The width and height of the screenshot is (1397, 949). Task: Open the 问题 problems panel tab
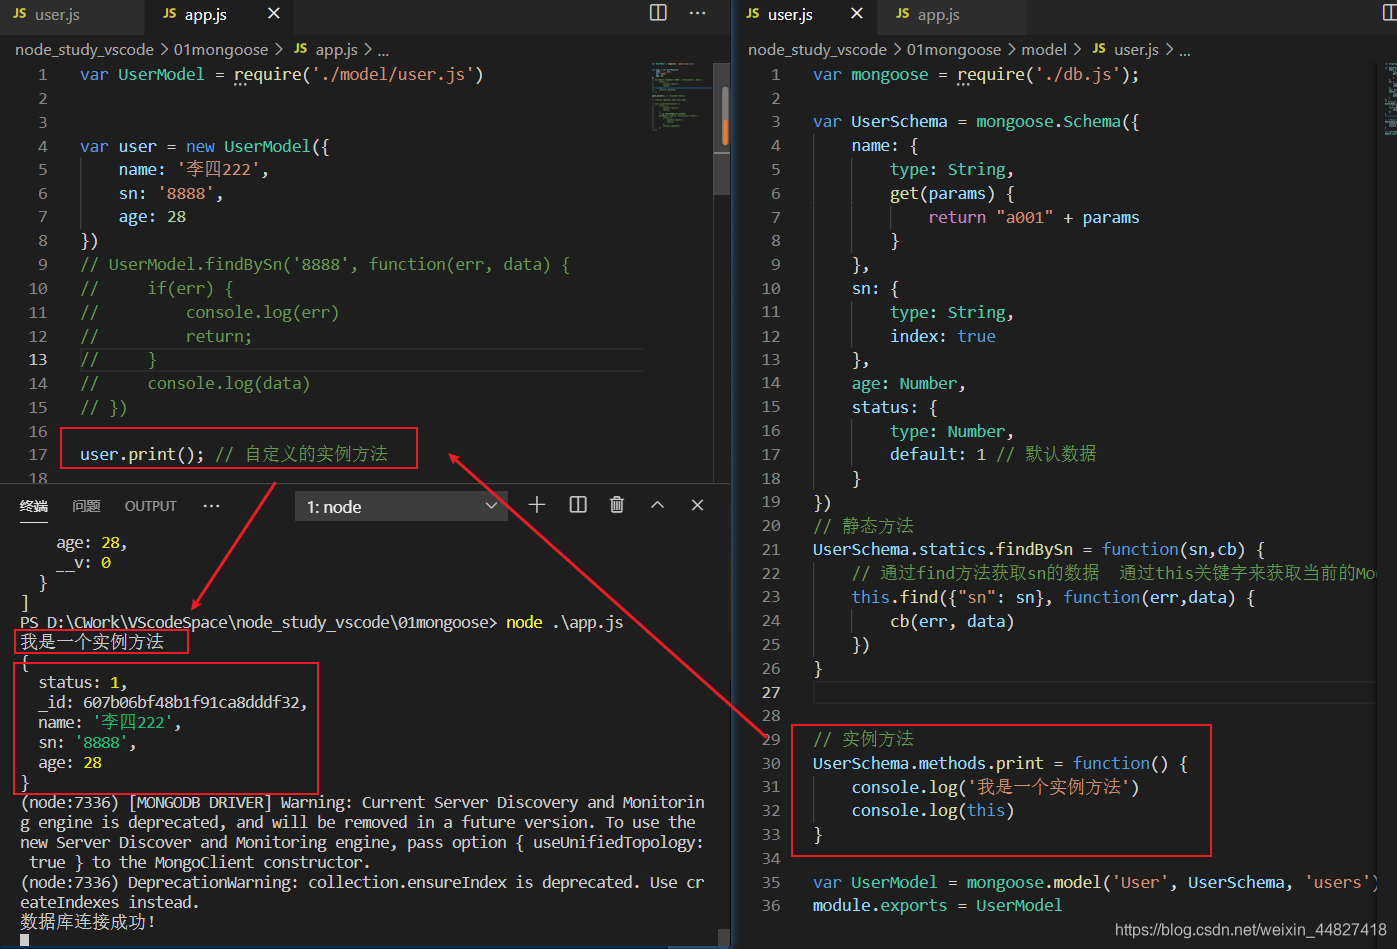pos(87,506)
